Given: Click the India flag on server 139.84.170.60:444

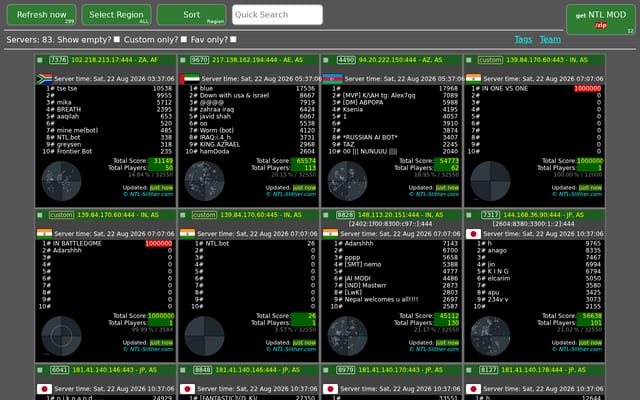Looking at the screenshot, I should point(44,234).
